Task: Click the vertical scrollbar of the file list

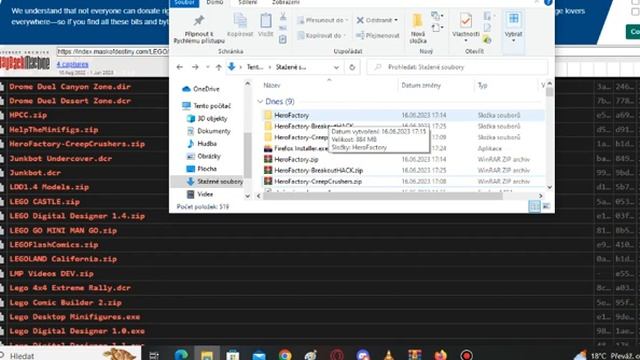Action: click(x=549, y=93)
